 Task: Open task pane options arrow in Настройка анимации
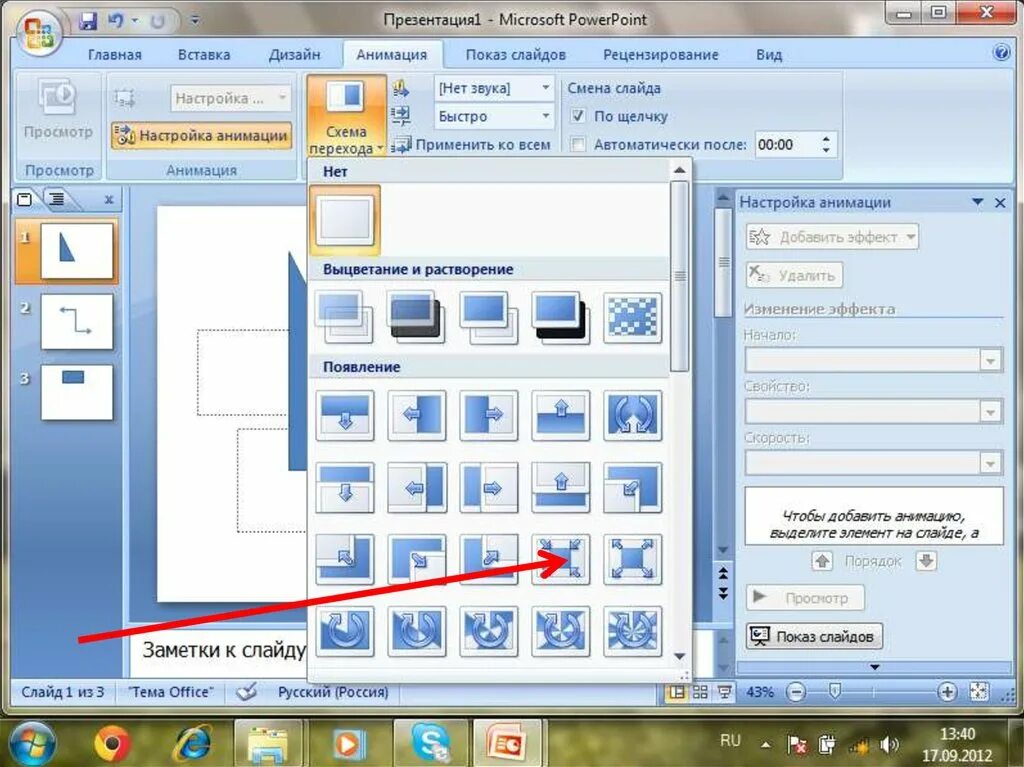(978, 202)
